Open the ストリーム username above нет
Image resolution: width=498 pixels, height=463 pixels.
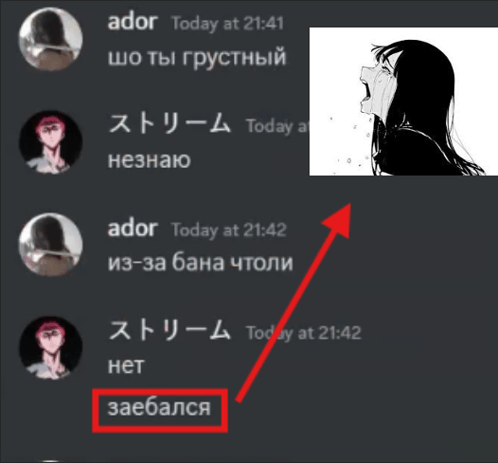pyautogui.click(x=169, y=330)
